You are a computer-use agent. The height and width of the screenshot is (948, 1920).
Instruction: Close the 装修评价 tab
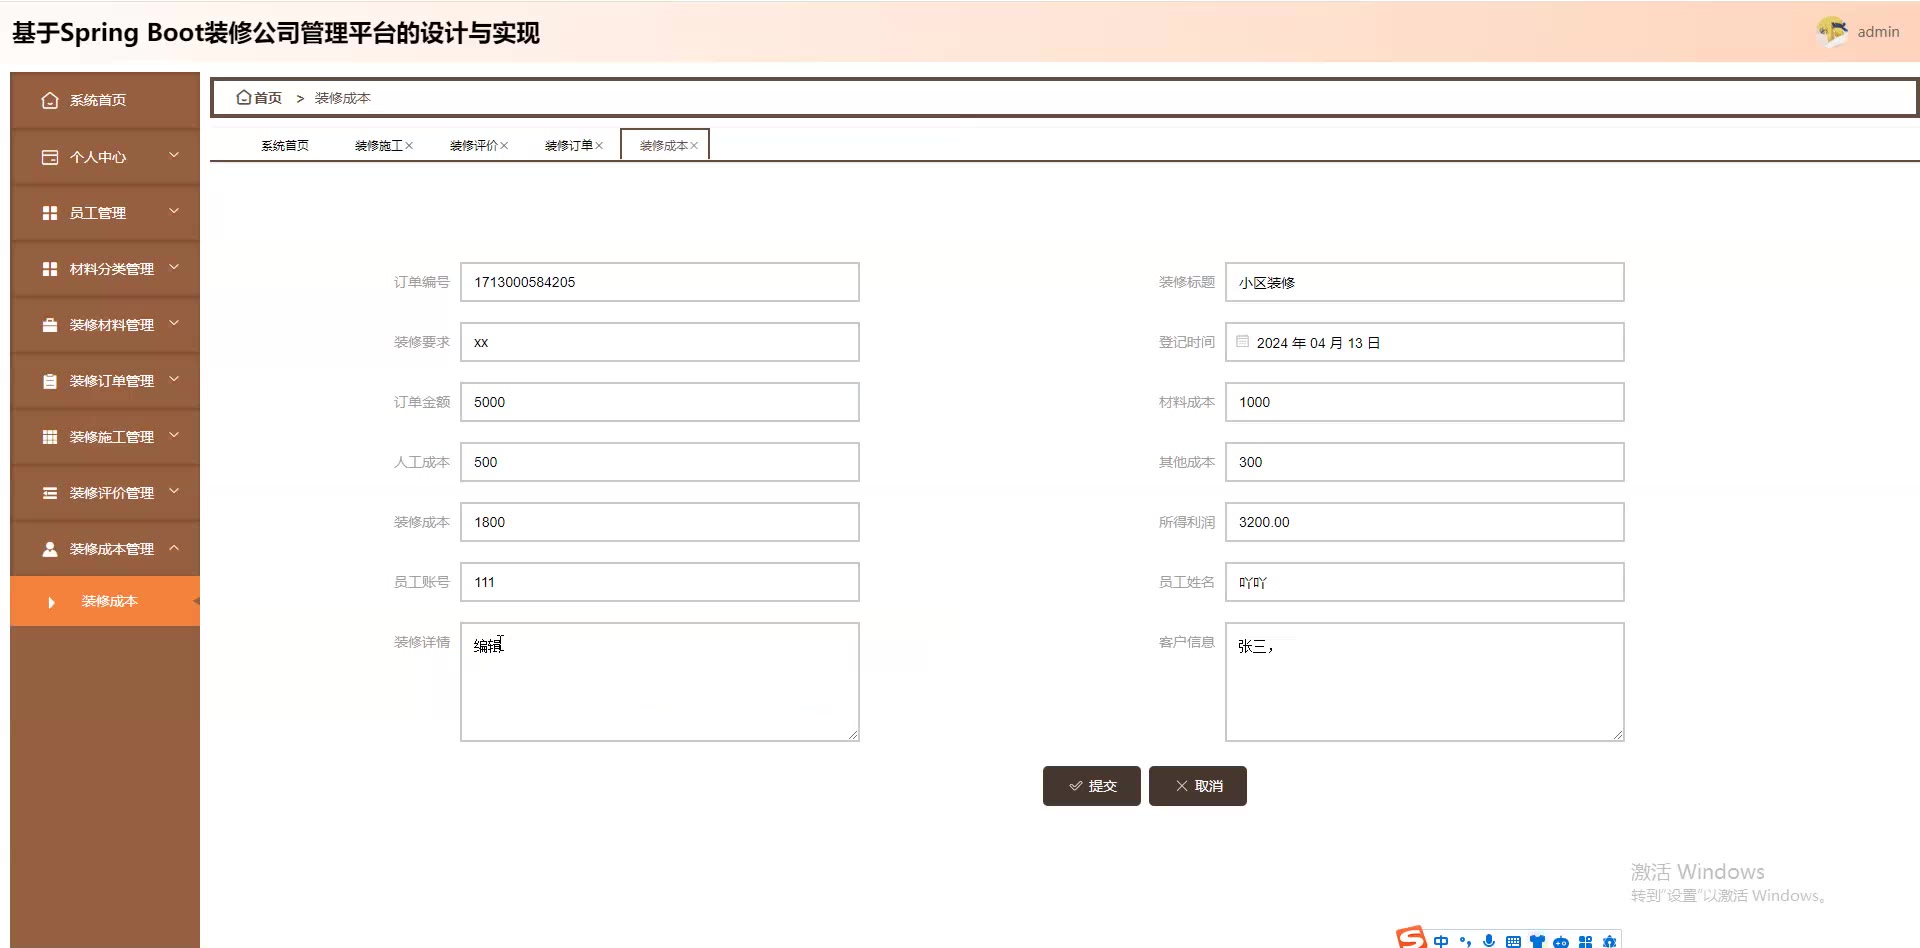click(x=504, y=146)
